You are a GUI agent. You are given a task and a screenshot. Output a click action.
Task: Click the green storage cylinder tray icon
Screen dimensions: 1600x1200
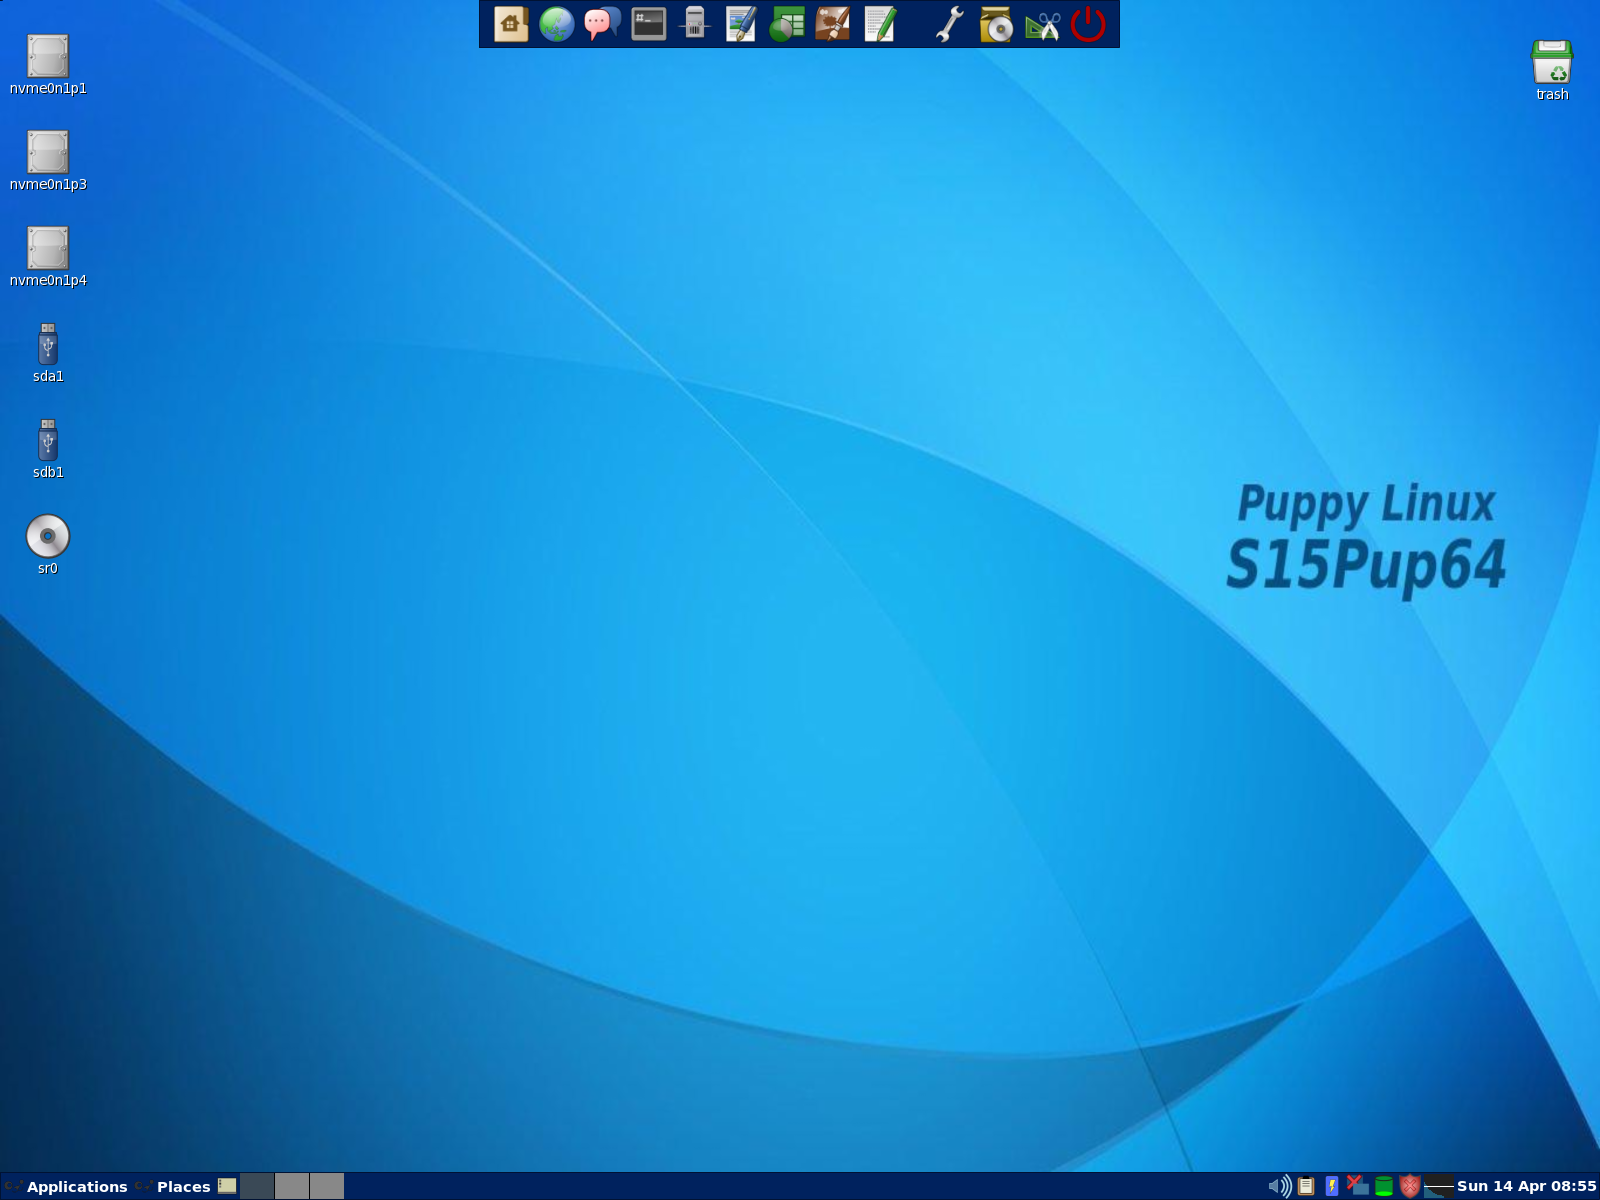pyautogui.click(x=1384, y=1186)
